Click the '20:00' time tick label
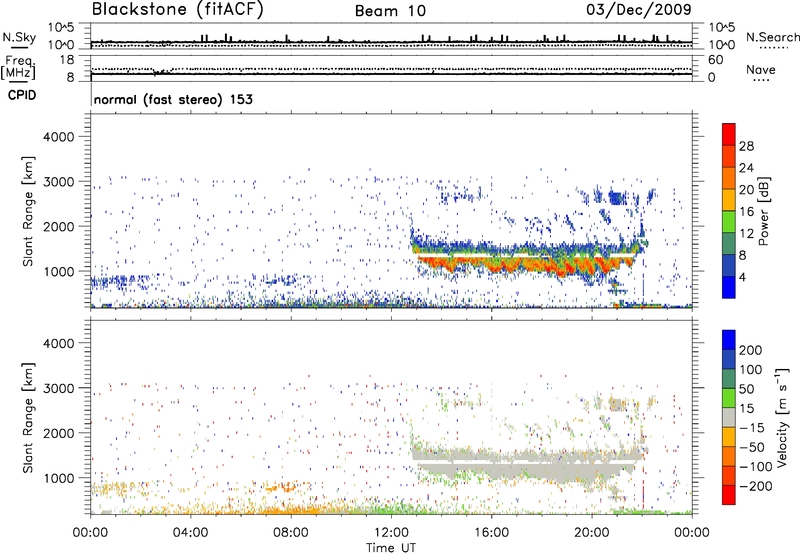Screen dimensions: 800x554 tap(591, 533)
